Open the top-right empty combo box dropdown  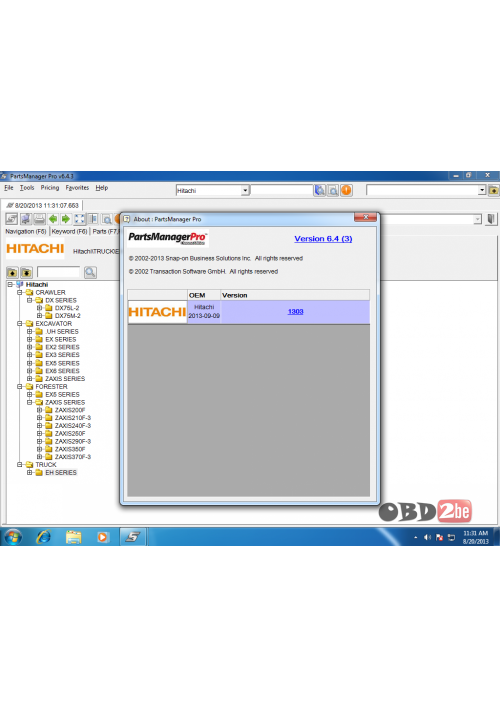coord(482,190)
